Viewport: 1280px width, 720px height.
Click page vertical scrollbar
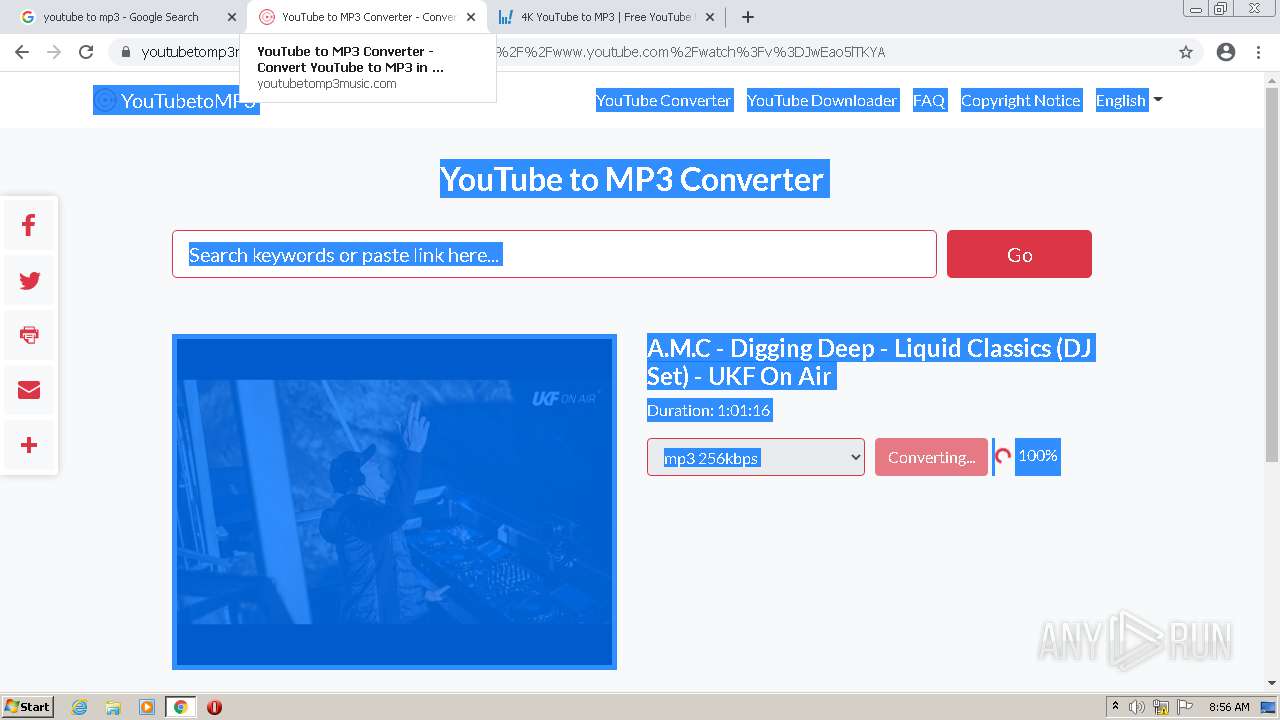[x=1272, y=275]
